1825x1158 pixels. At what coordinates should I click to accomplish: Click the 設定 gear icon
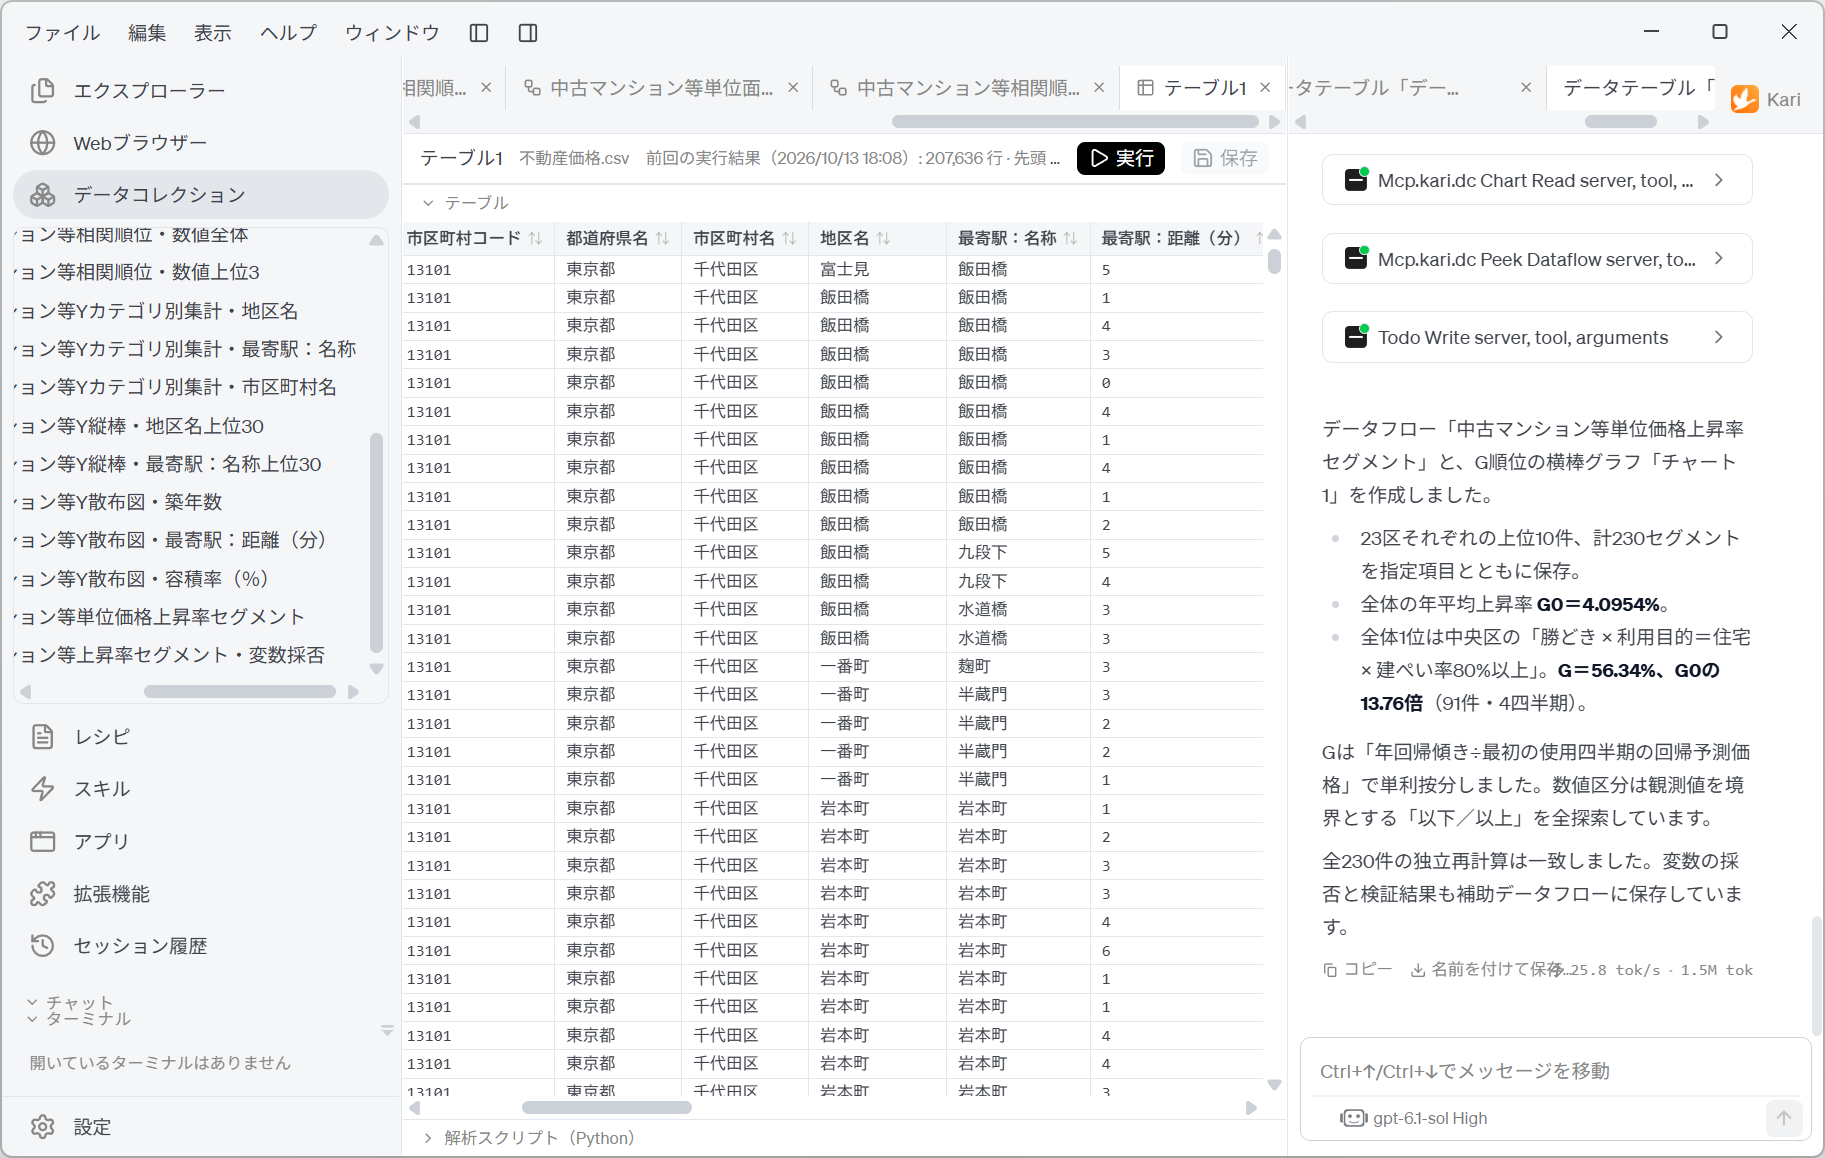click(x=43, y=1127)
